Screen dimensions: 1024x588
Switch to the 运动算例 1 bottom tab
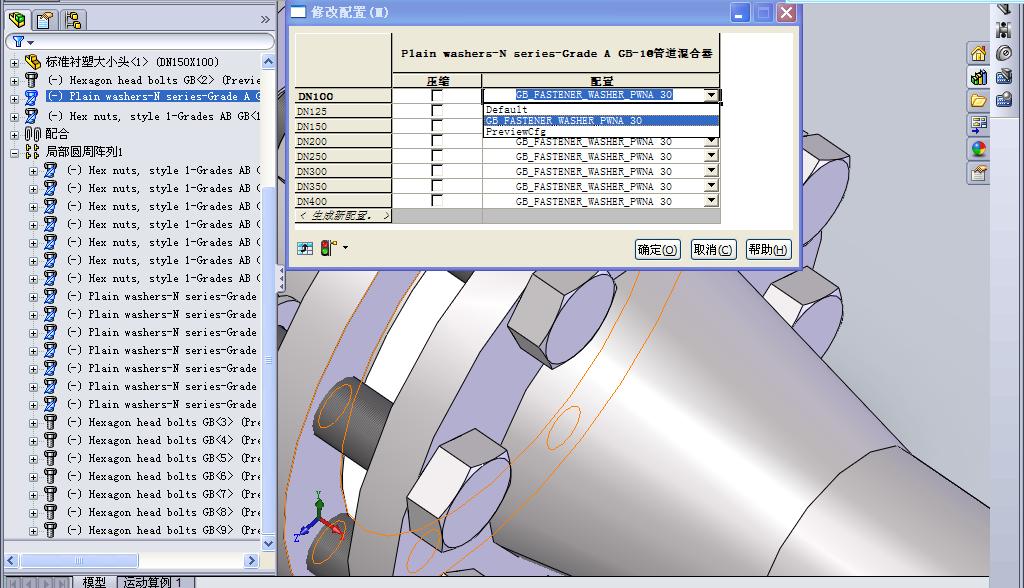point(153,581)
